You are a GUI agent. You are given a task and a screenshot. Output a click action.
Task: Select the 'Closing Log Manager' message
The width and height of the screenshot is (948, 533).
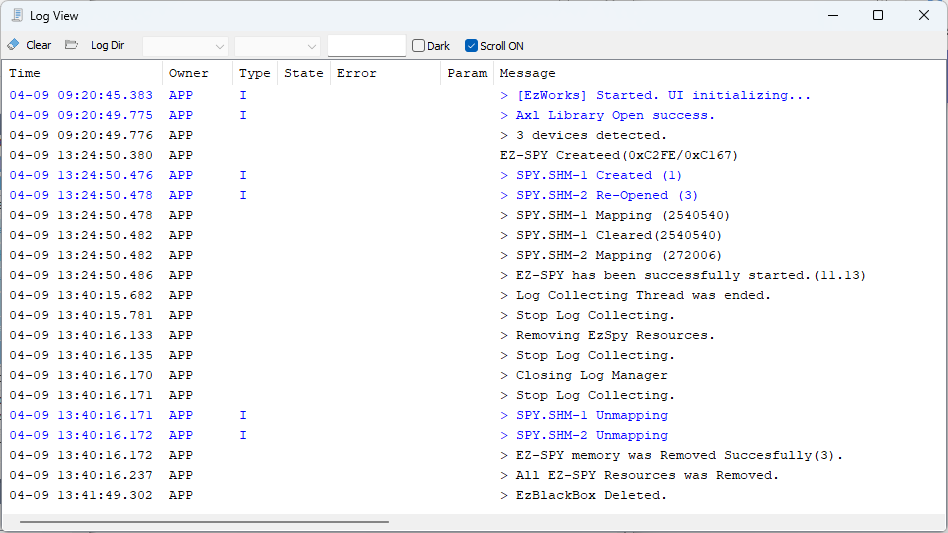583,375
